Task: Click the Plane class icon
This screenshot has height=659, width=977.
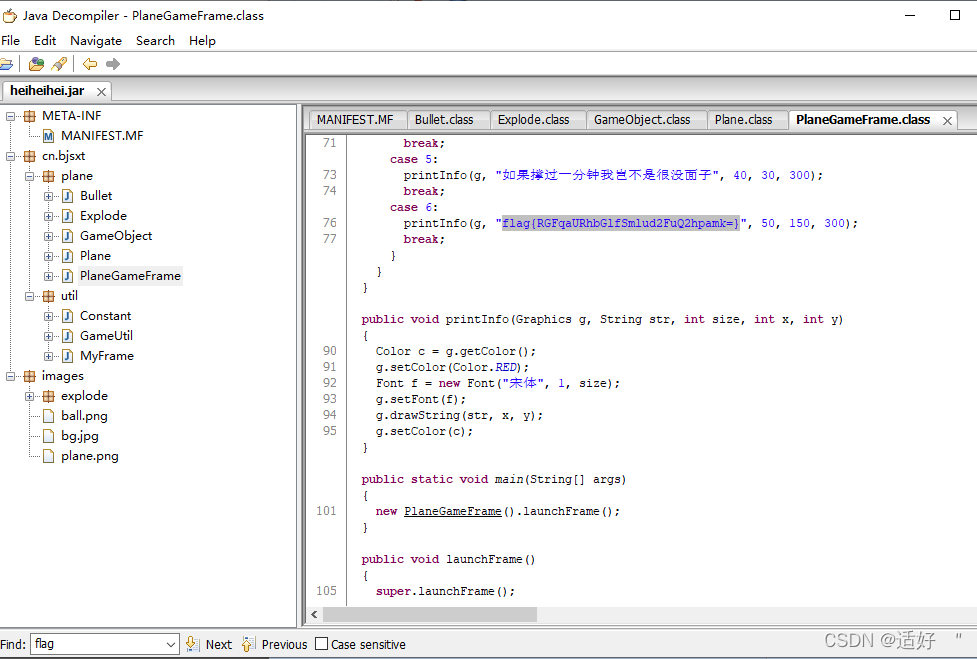Action: pos(67,255)
